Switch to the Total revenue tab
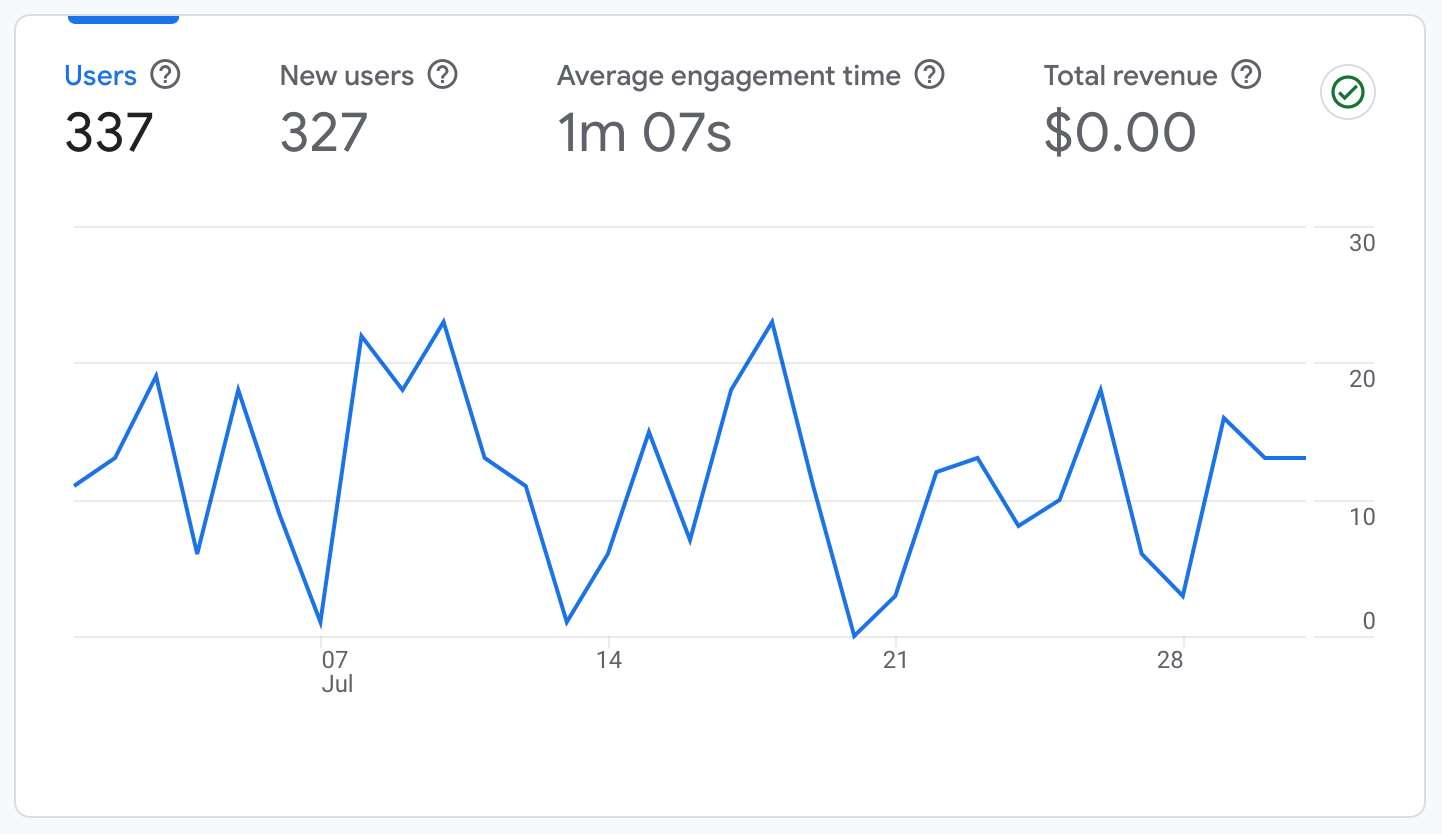 pyautogui.click(x=1130, y=76)
